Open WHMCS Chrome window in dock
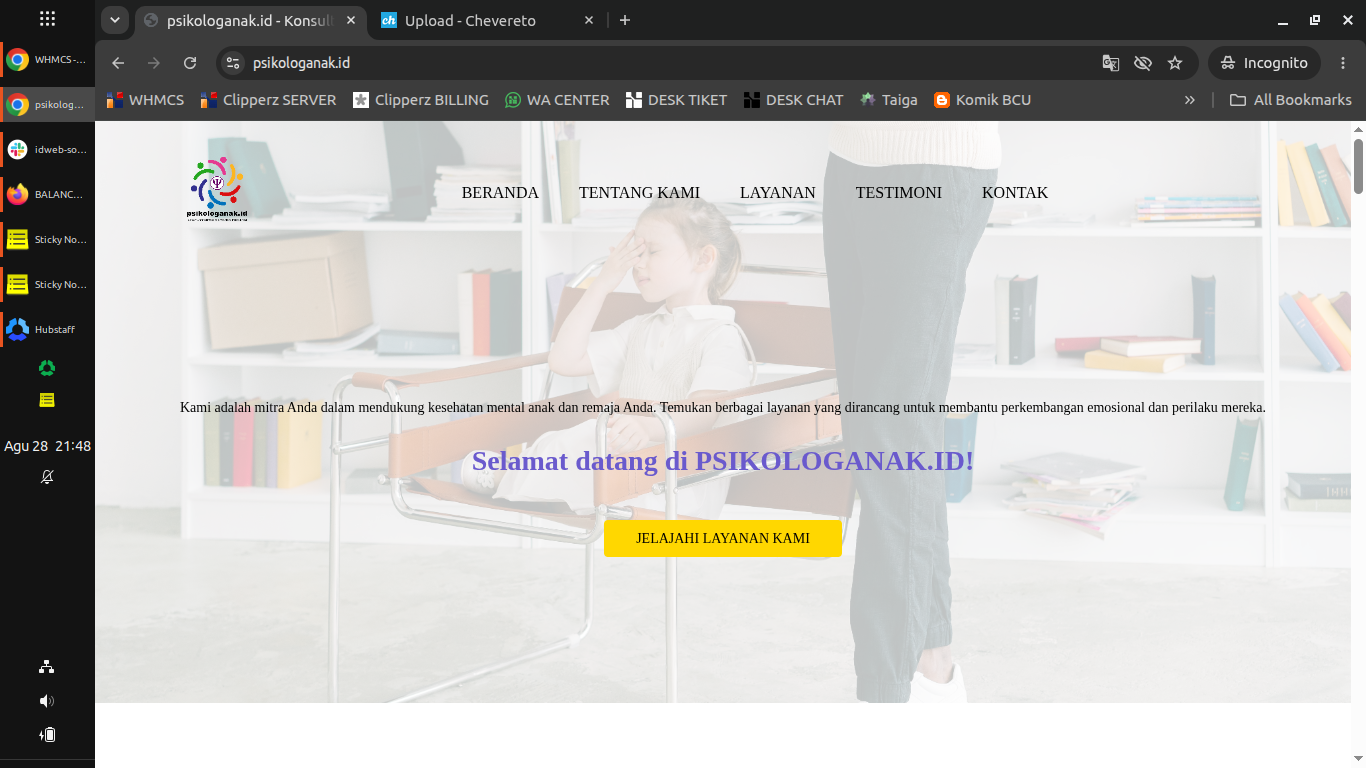Screen dimensions: 1366x768 click(47, 60)
